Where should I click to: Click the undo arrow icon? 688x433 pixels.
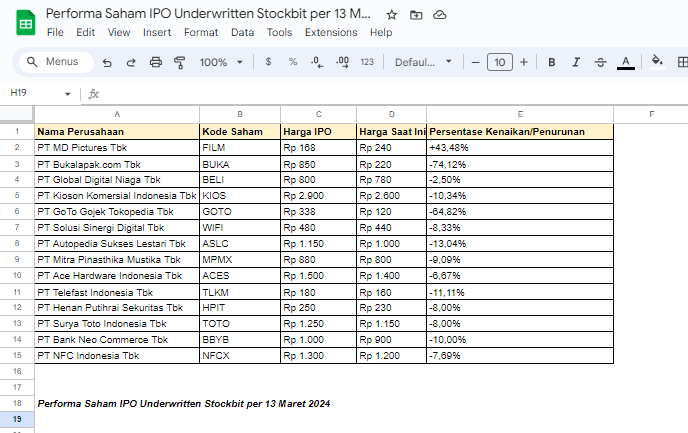pyautogui.click(x=107, y=62)
